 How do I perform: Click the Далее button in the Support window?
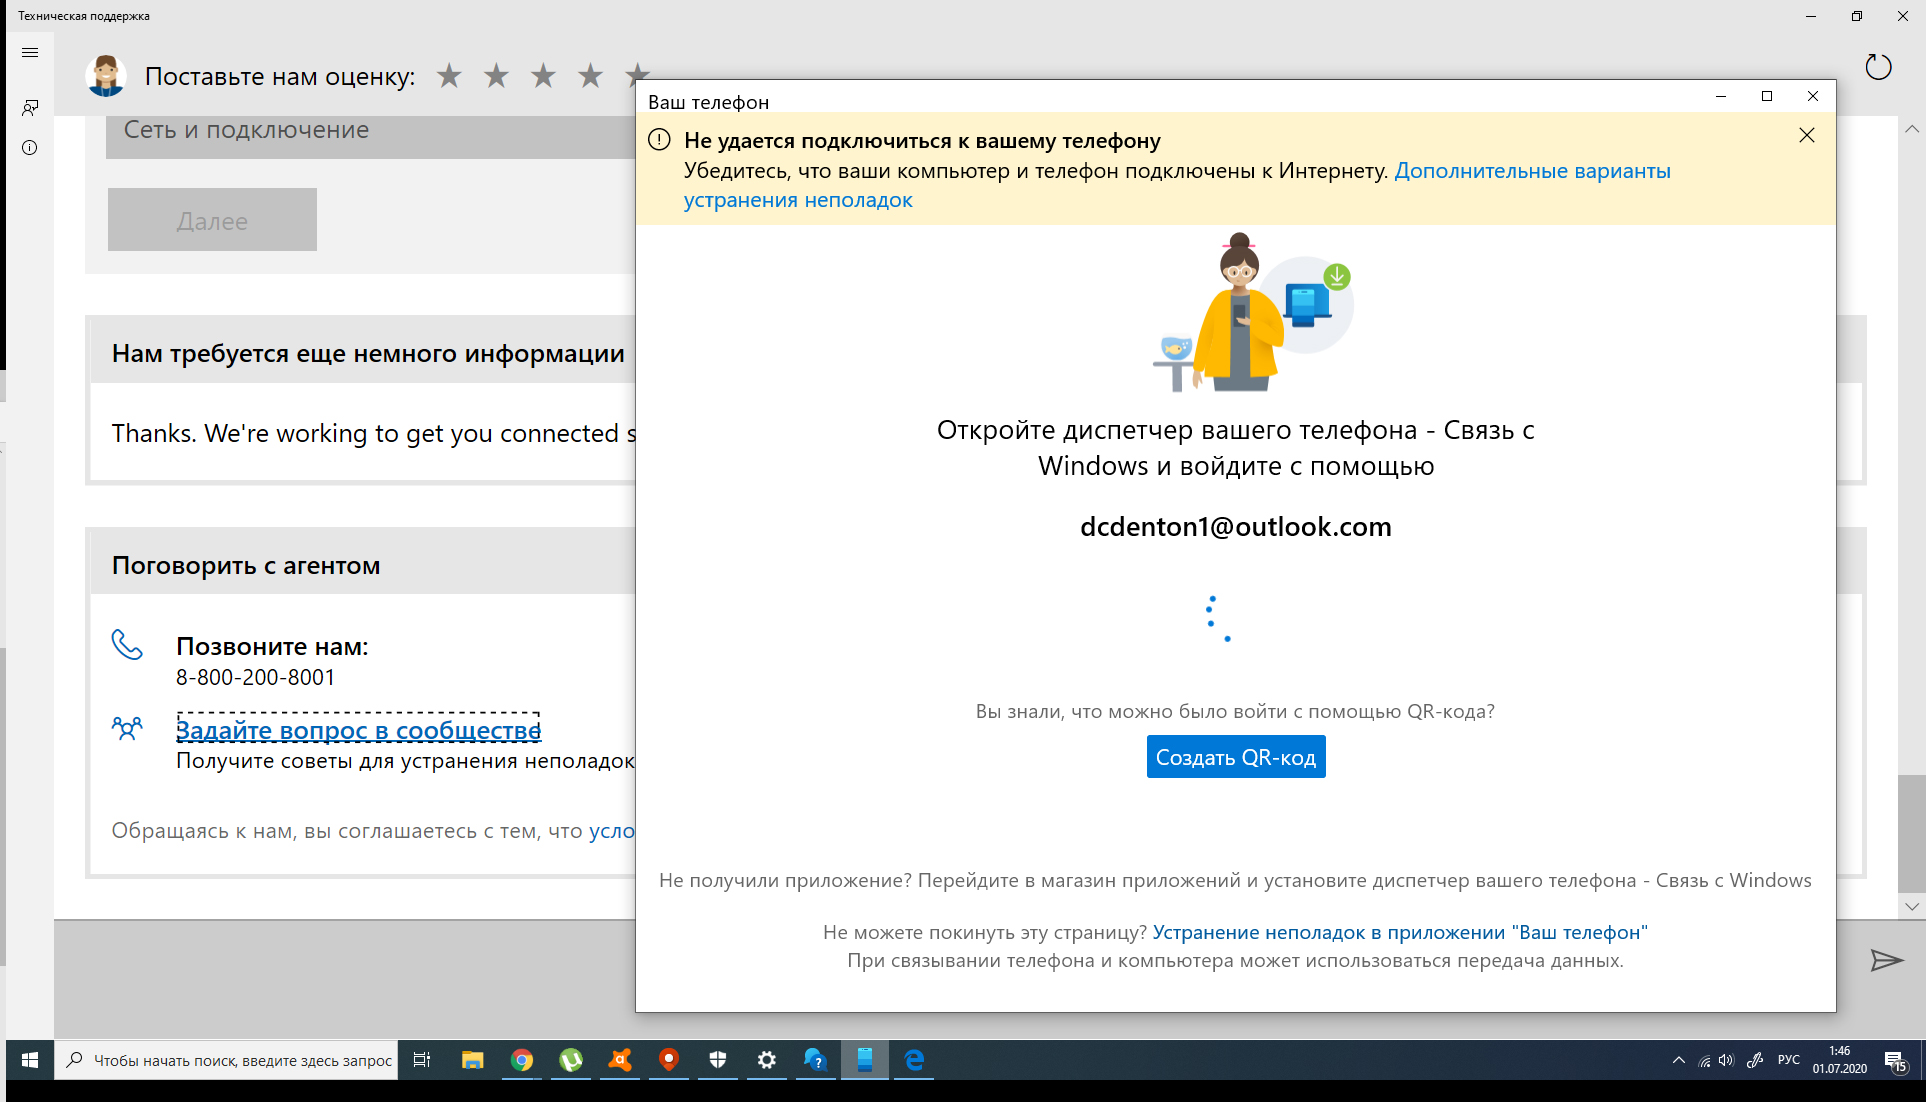(x=212, y=220)
